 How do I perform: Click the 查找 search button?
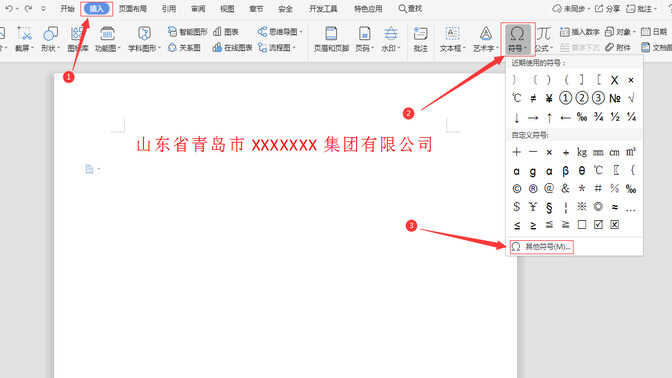tap(410, 9)
